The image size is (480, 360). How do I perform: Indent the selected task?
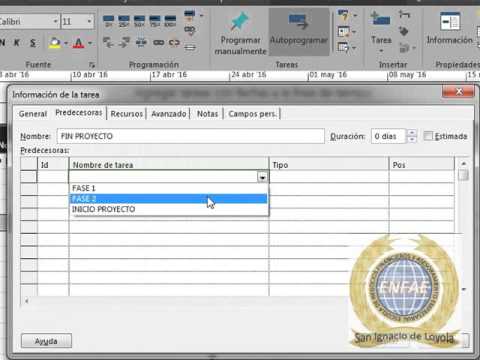(124, 43)
